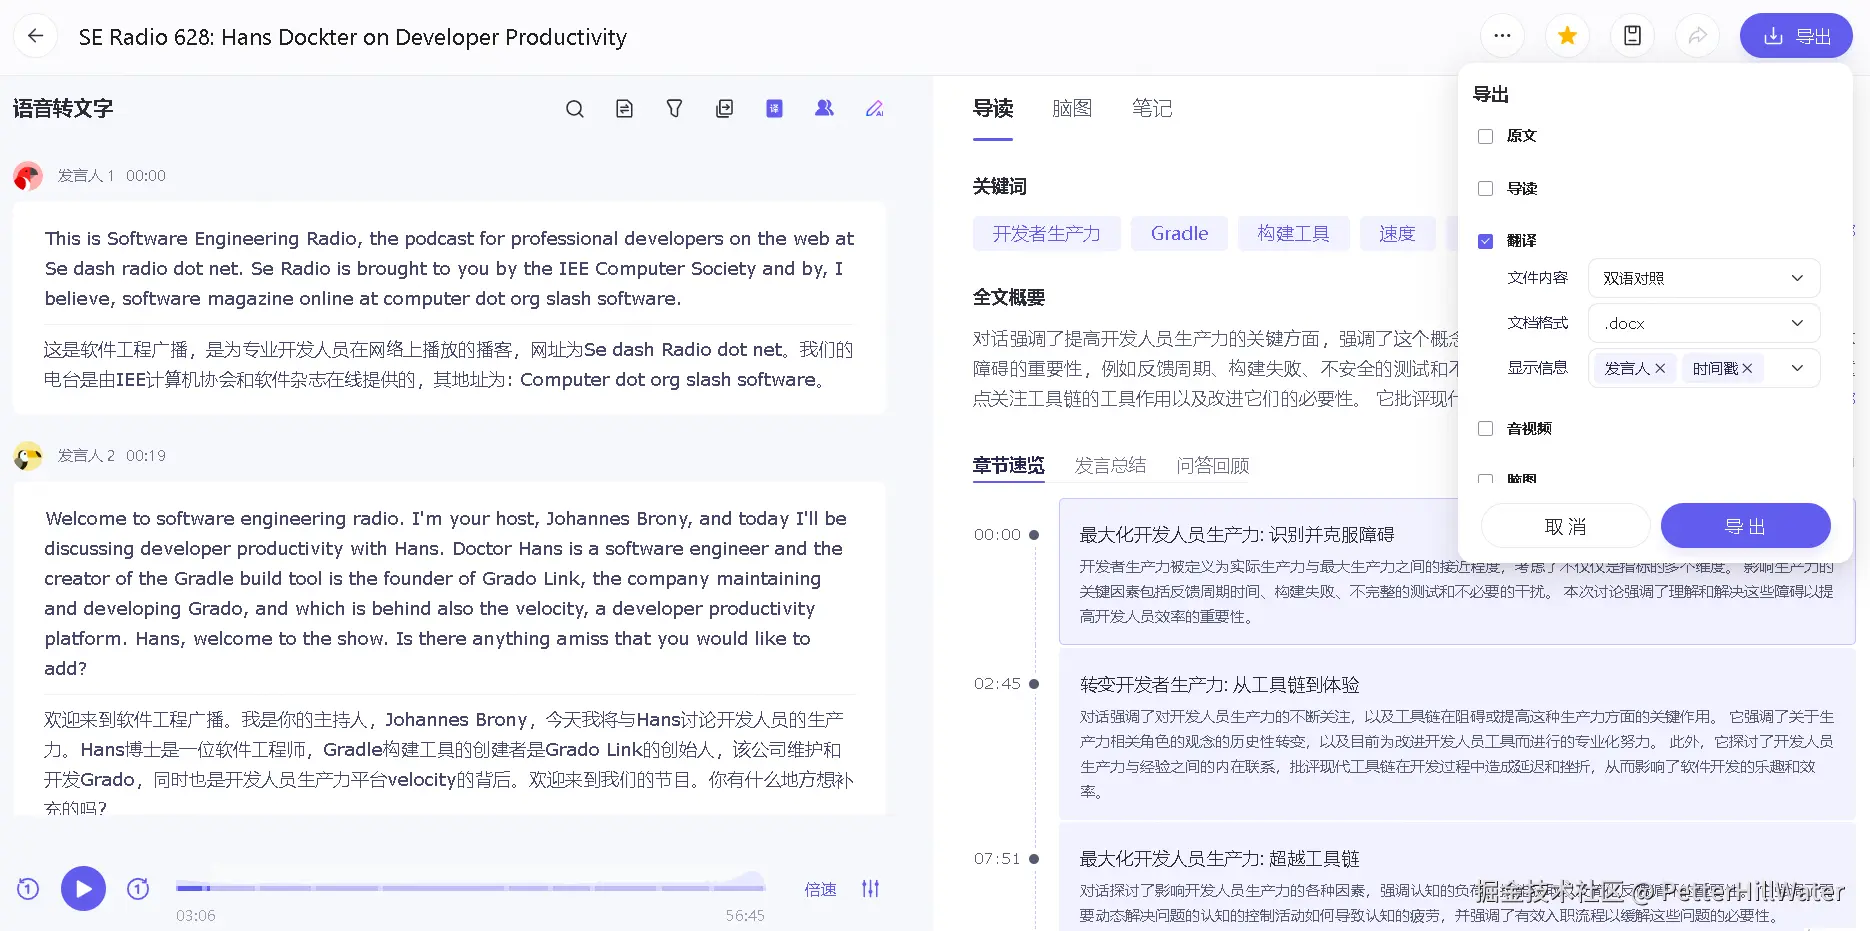This screenshot has height=931, width=1870.
Task: Click the 速度 keyword tag
Action: pyautogui.click(x=1397, y=234)
